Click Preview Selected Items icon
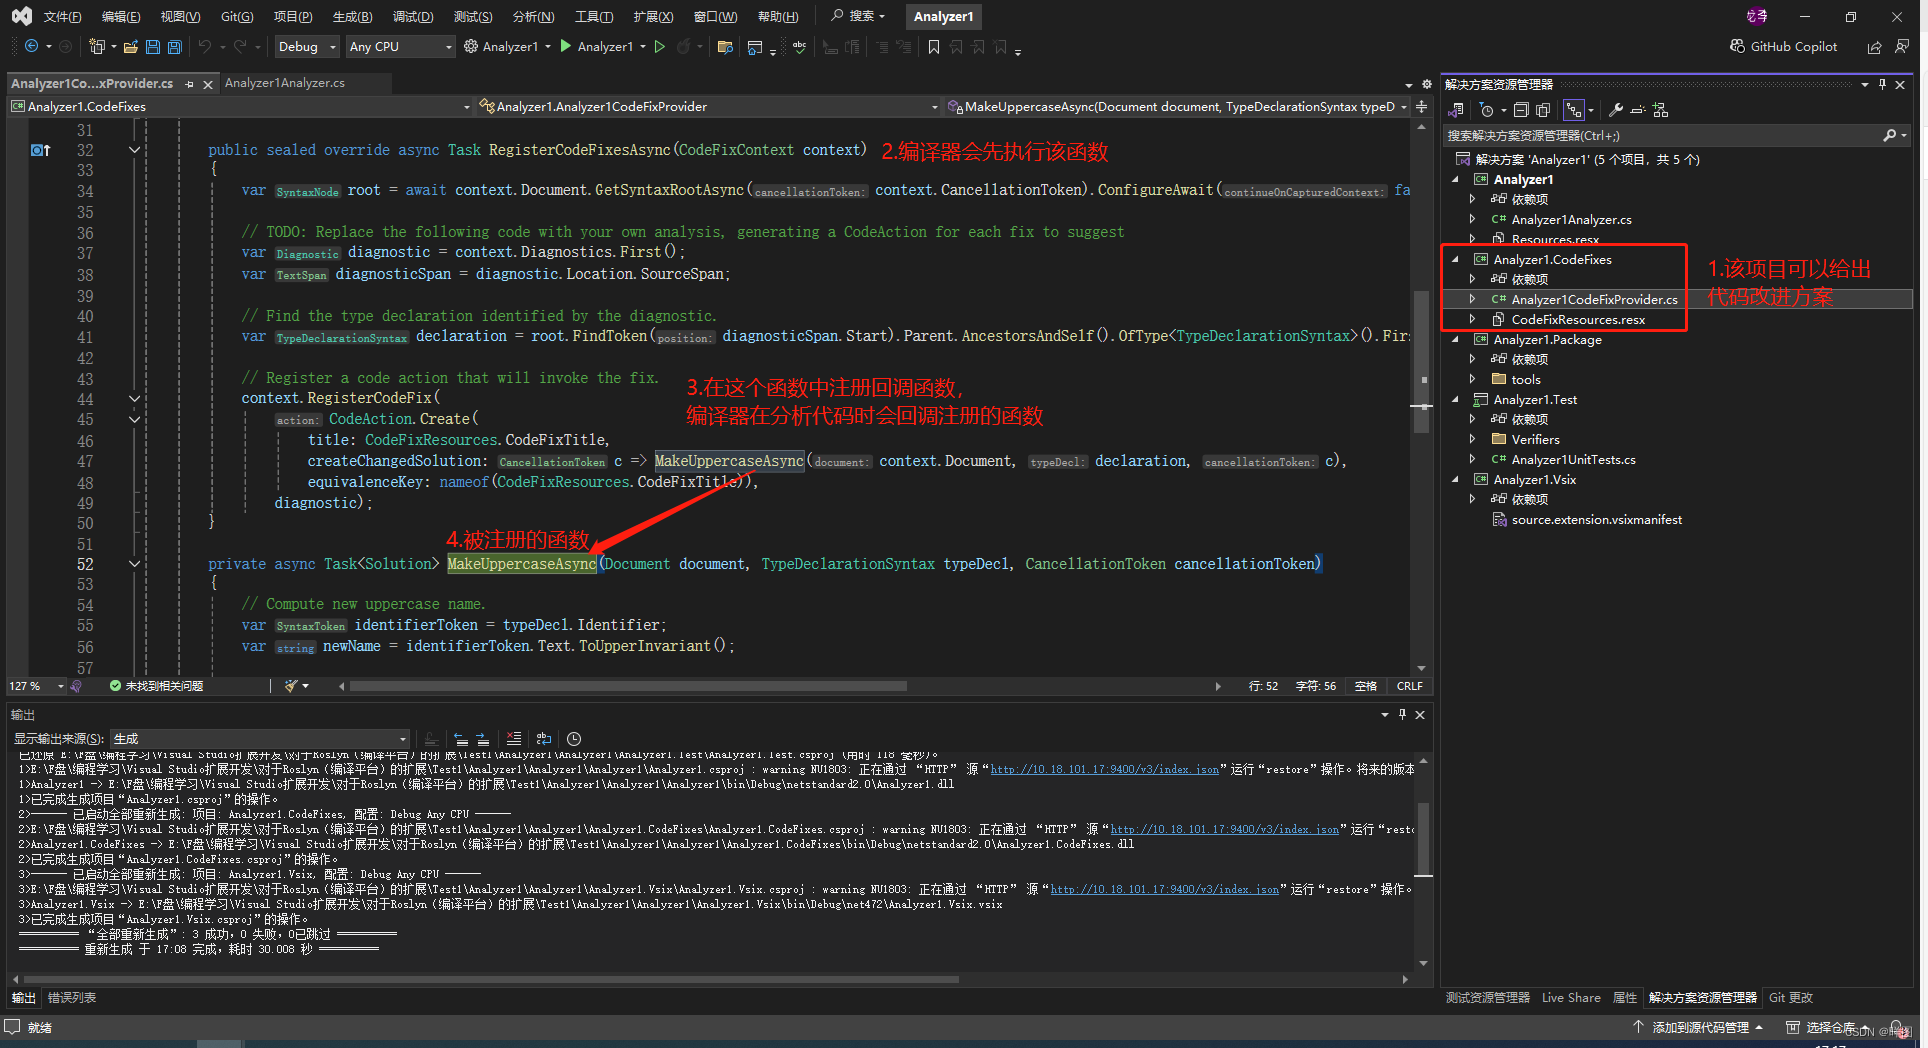This screenshot has height=1048, width=1928. (1638, 110)
